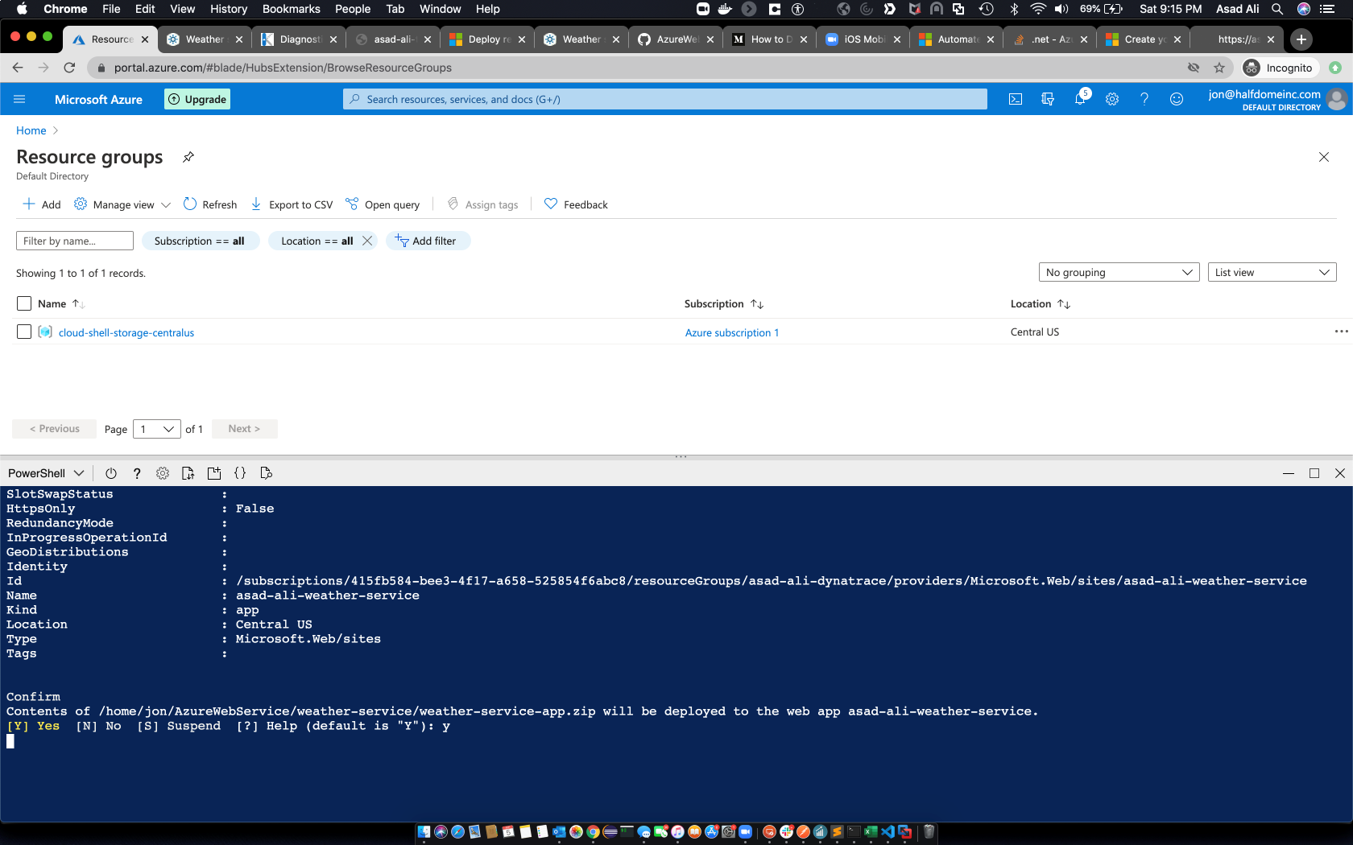
Task: Click the web preview icon in Cloud Shell
Action: click(266, 473)
